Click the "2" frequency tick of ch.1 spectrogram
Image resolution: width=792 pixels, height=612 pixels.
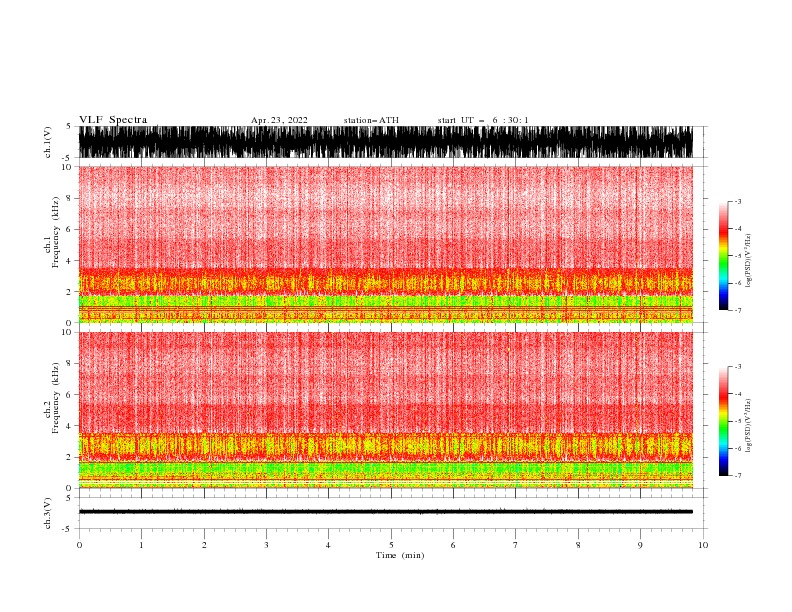69,292
